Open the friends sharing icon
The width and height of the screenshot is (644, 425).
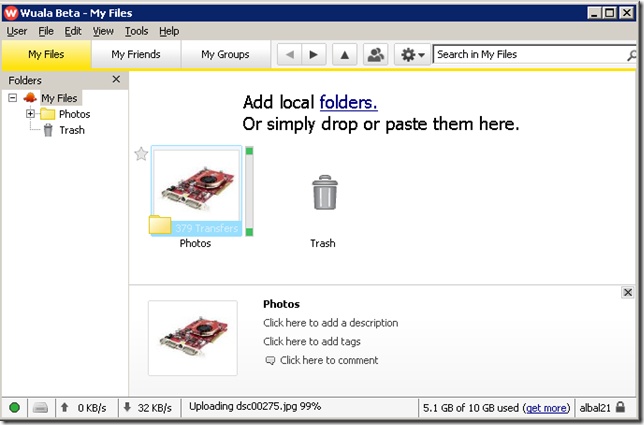[x=375, y=55]
